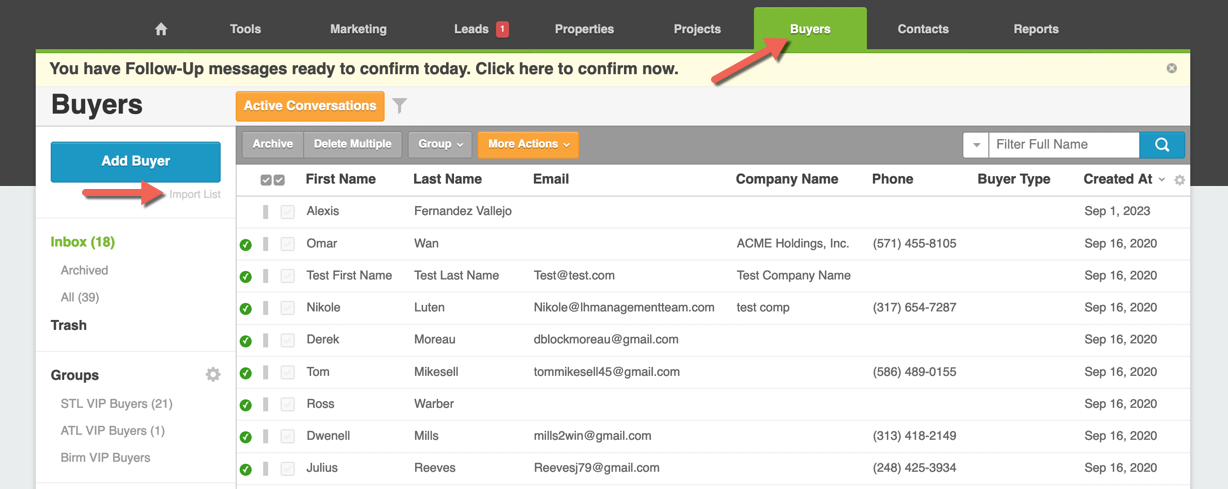Open the column settings gear icon

[1179, 180]
